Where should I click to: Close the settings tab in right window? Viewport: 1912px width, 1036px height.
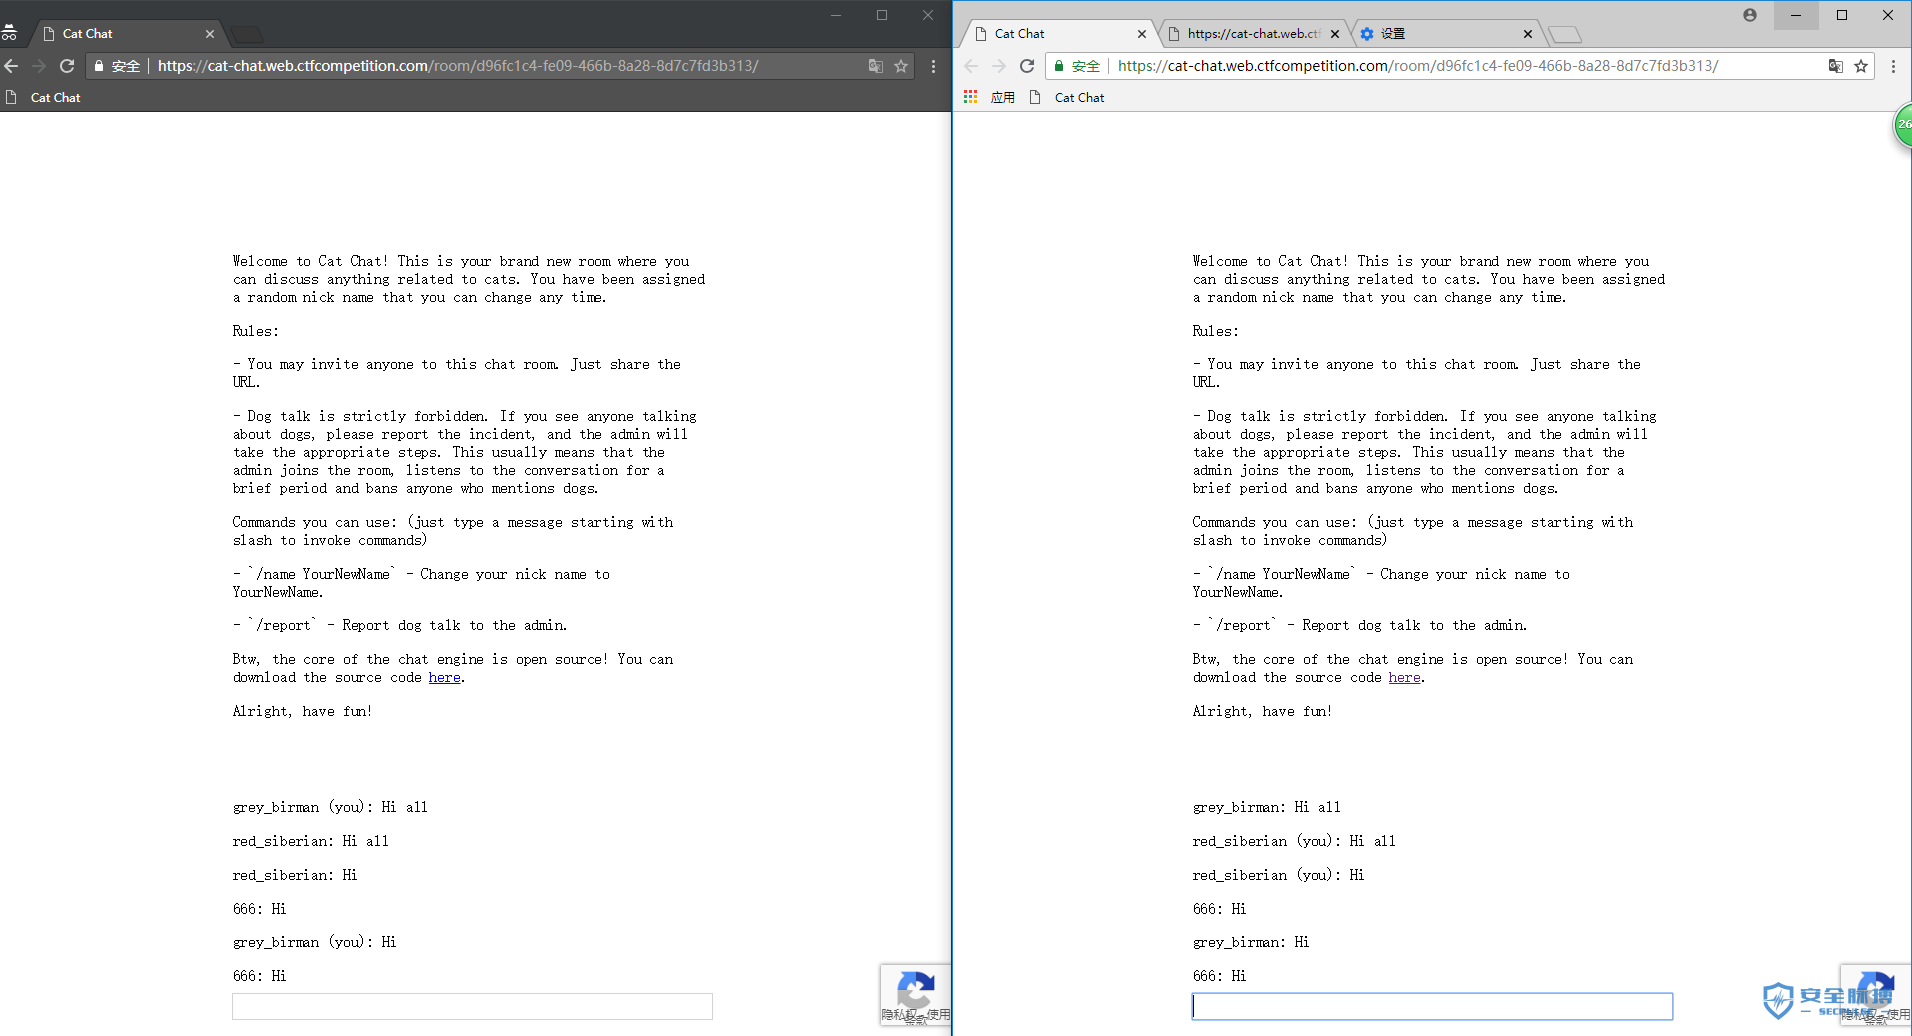1528,34
